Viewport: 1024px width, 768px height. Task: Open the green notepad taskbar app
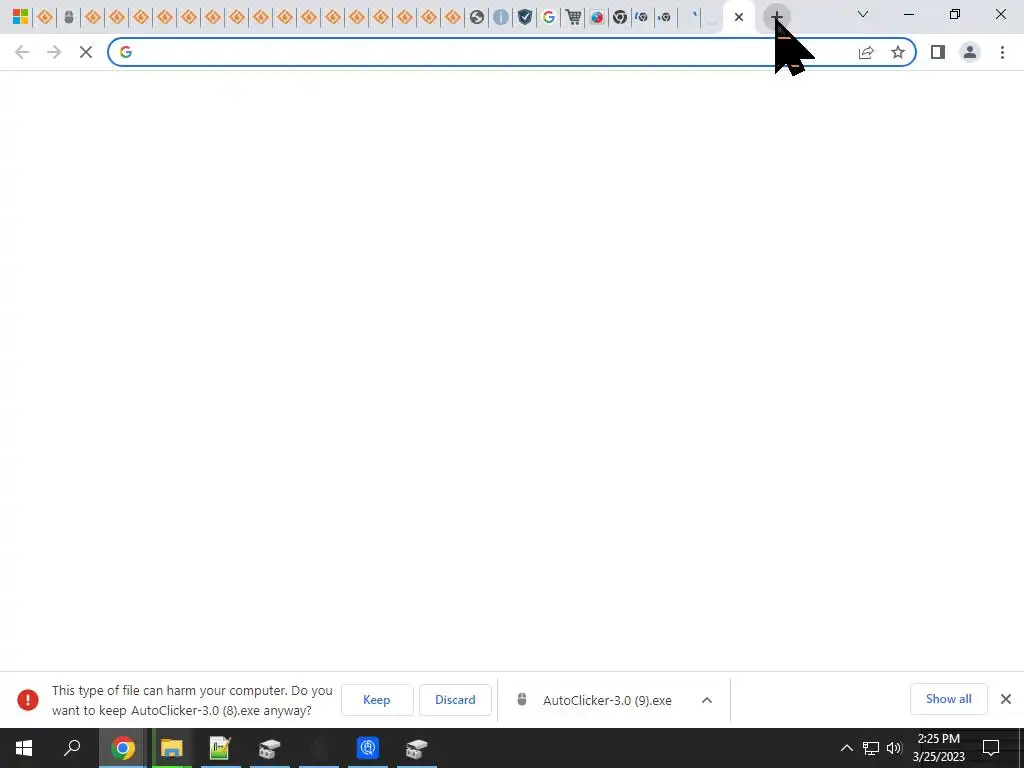[x=220, y=748]
